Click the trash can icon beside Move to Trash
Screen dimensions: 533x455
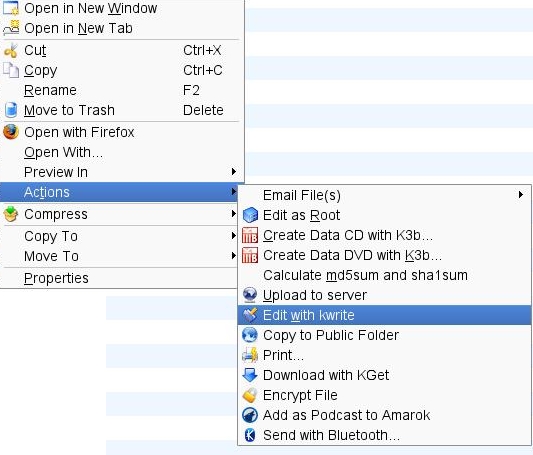pos(11,110)
